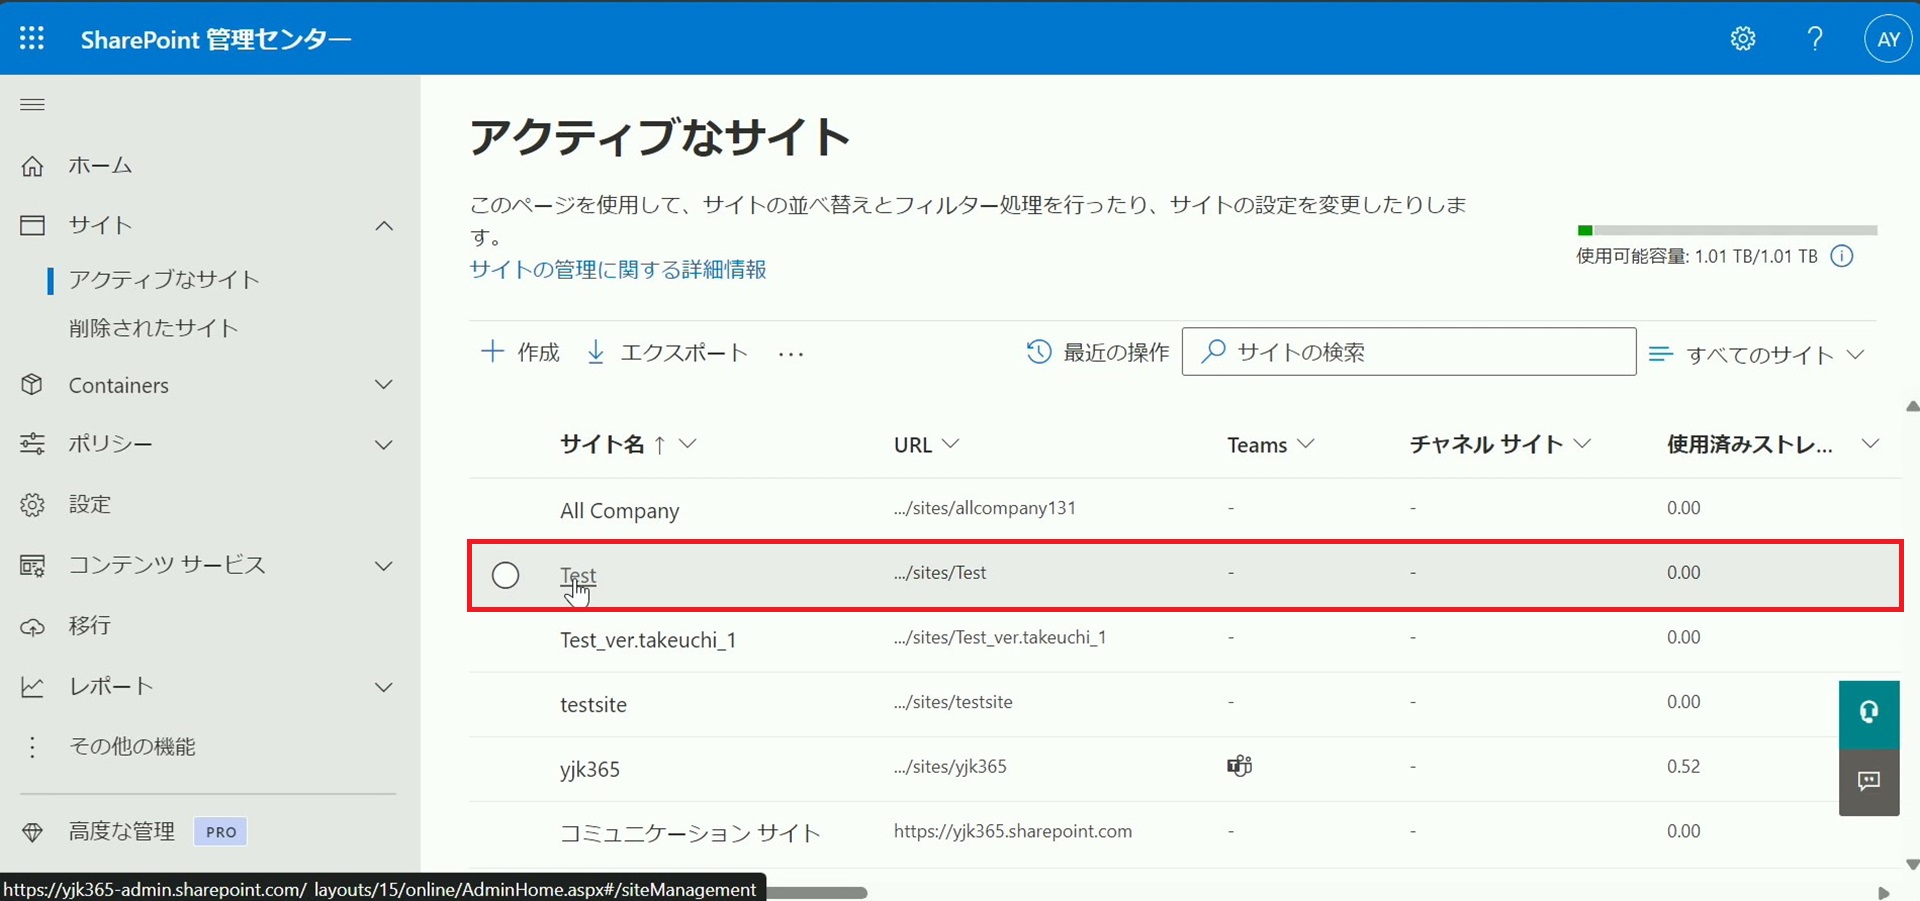Image resolution: width=1920 pixels, height=901 pixels.
Task: Open the more commands ellipsis
Action: coord(791,354)
